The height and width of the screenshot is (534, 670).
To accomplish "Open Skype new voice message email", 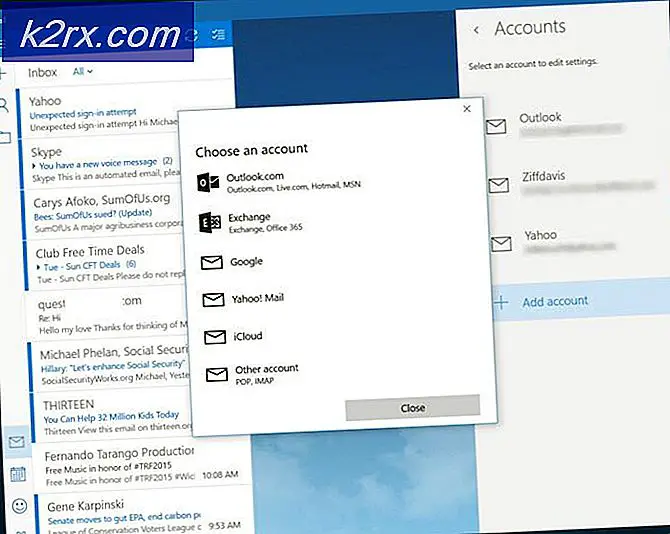I will click(102, 164).
